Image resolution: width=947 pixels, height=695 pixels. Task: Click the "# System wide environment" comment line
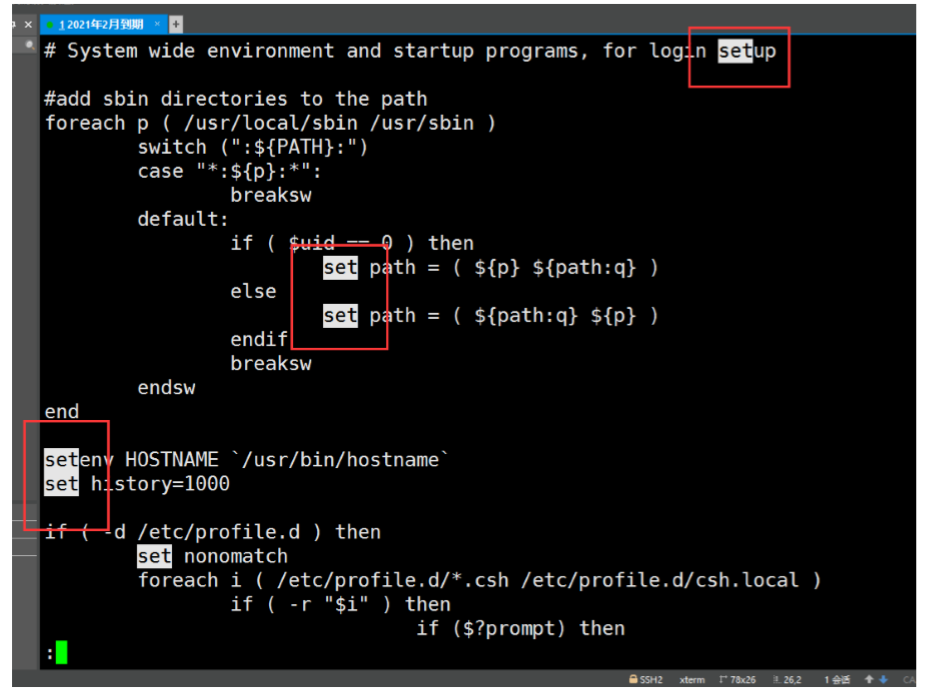click(410, 51)
